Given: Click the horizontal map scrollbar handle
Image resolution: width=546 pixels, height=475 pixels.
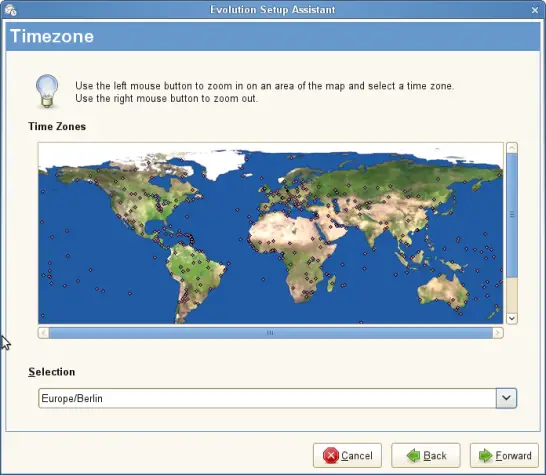Looking at the screenshot, I should point(270,333).
